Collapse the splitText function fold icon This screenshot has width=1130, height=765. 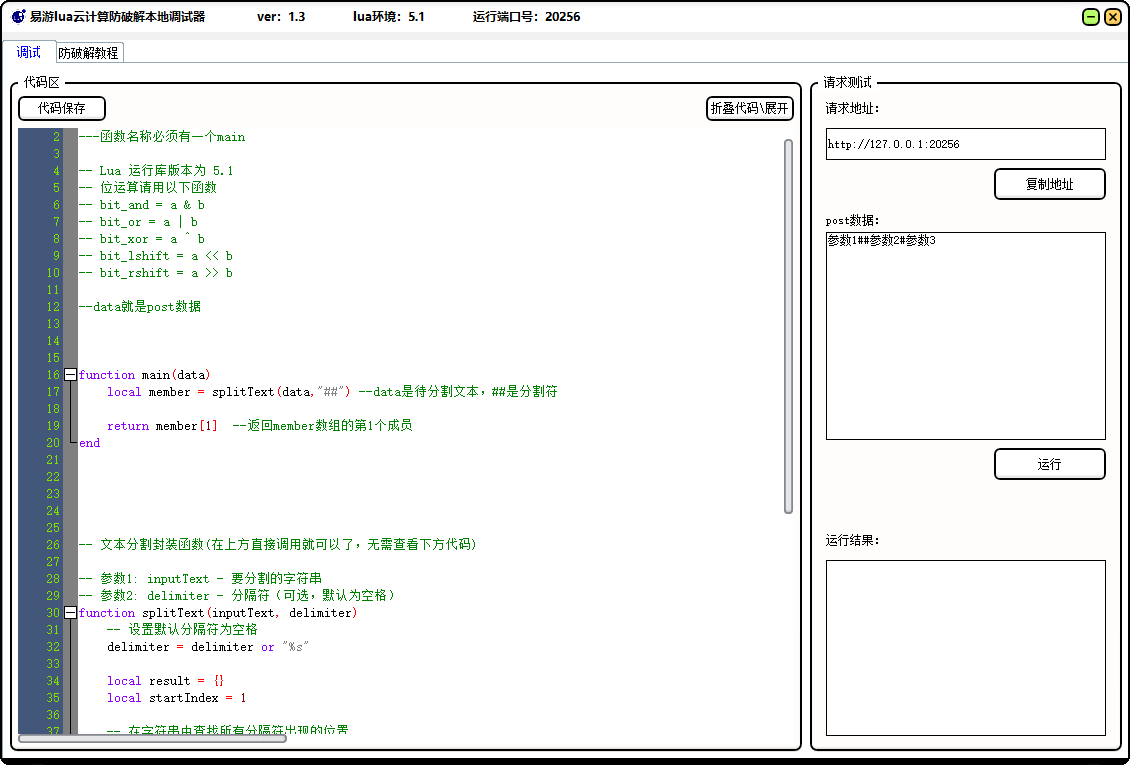(69, 612)
